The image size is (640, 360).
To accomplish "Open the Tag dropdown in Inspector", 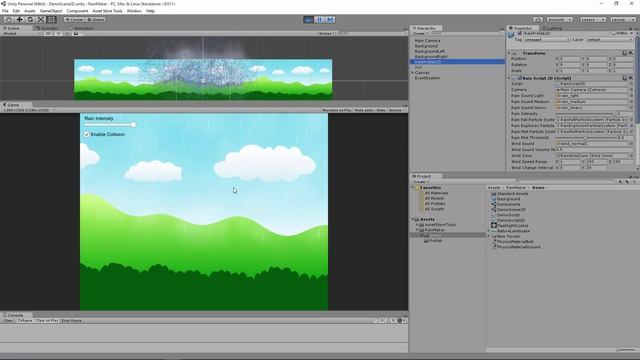I will 547,40.
